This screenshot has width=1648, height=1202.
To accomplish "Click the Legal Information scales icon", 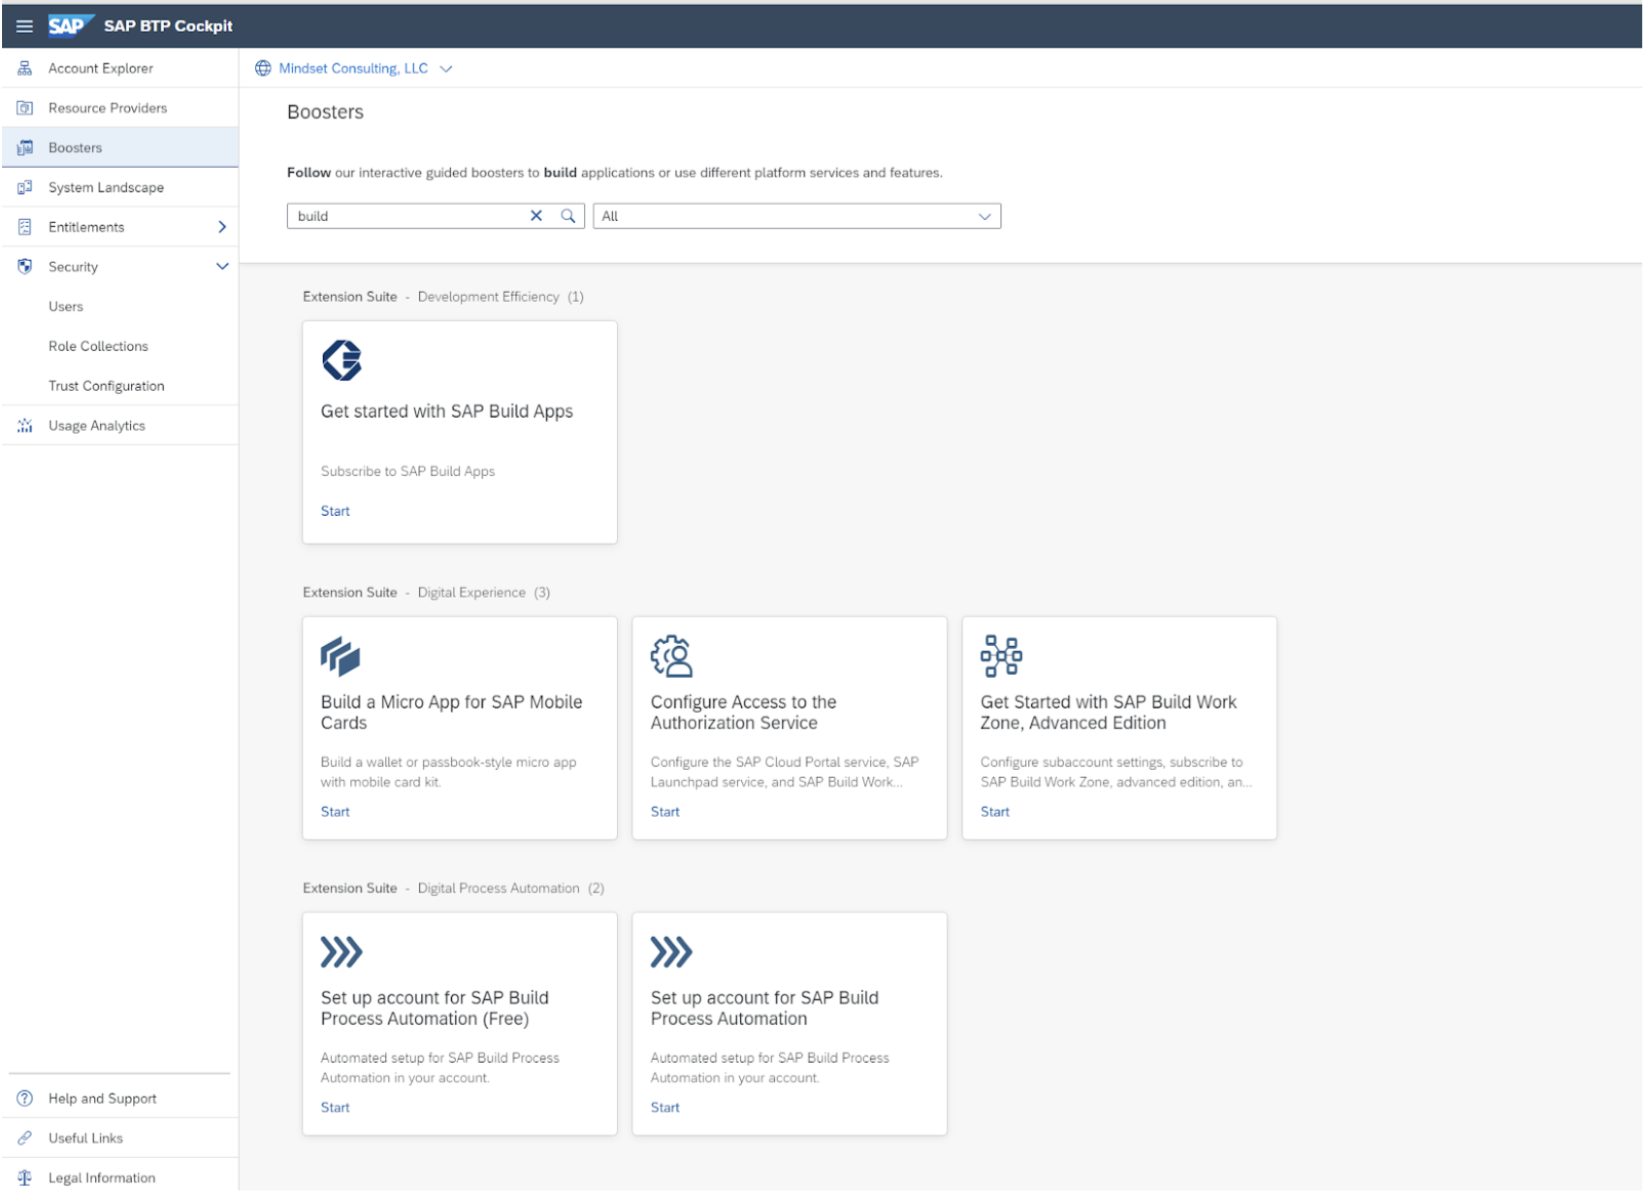I will (23, 1177).
